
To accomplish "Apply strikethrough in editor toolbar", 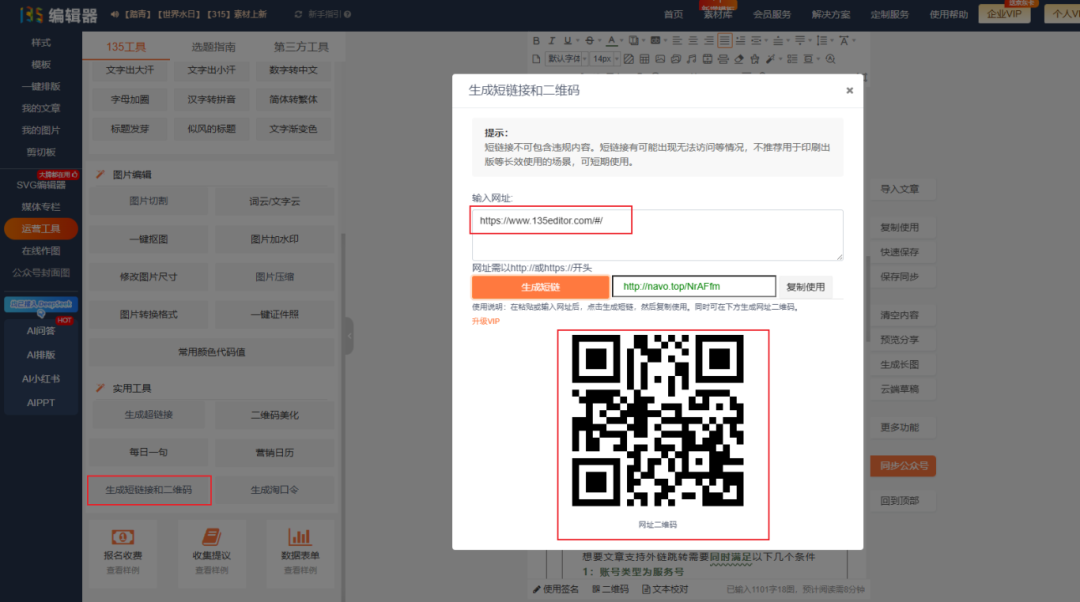I will click(590, 41).
